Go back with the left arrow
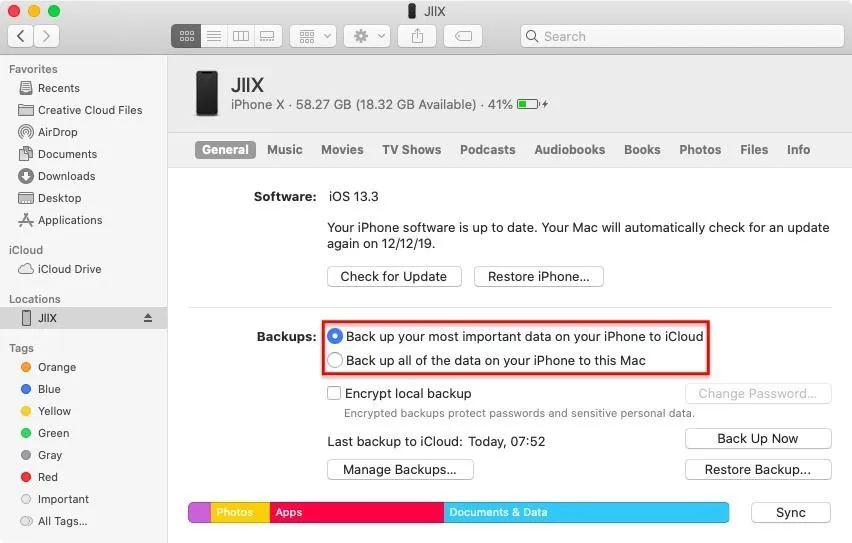 coord(21,36)
